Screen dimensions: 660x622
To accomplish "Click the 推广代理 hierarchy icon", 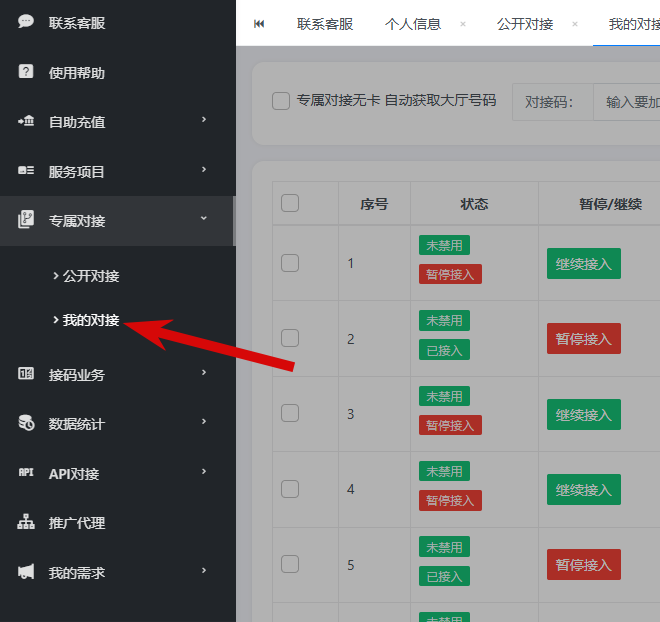I will pos(26,521).
